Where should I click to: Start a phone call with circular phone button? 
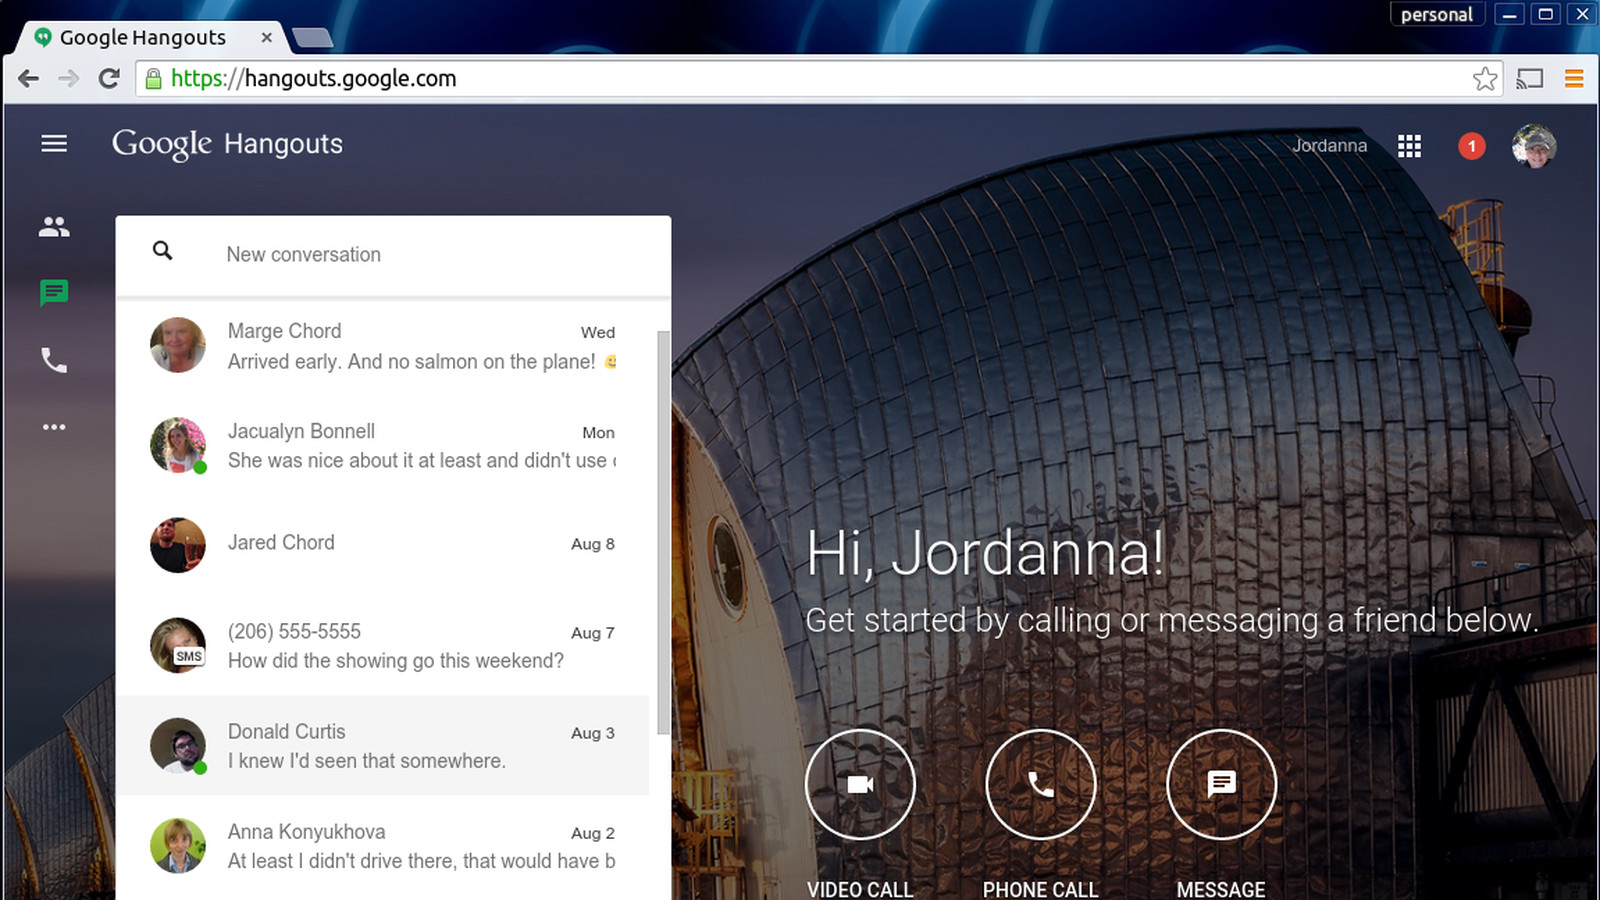[1040, 784]
